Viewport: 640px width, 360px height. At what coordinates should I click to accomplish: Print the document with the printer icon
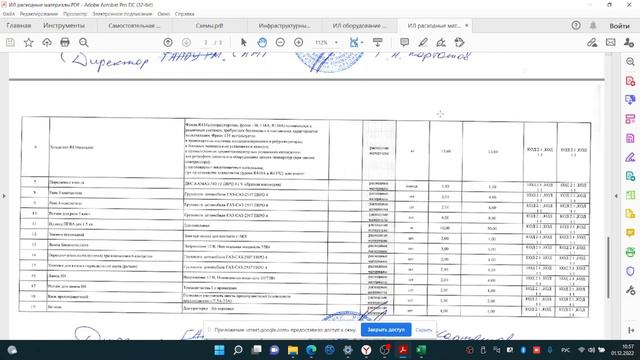(x=65, y=42)
